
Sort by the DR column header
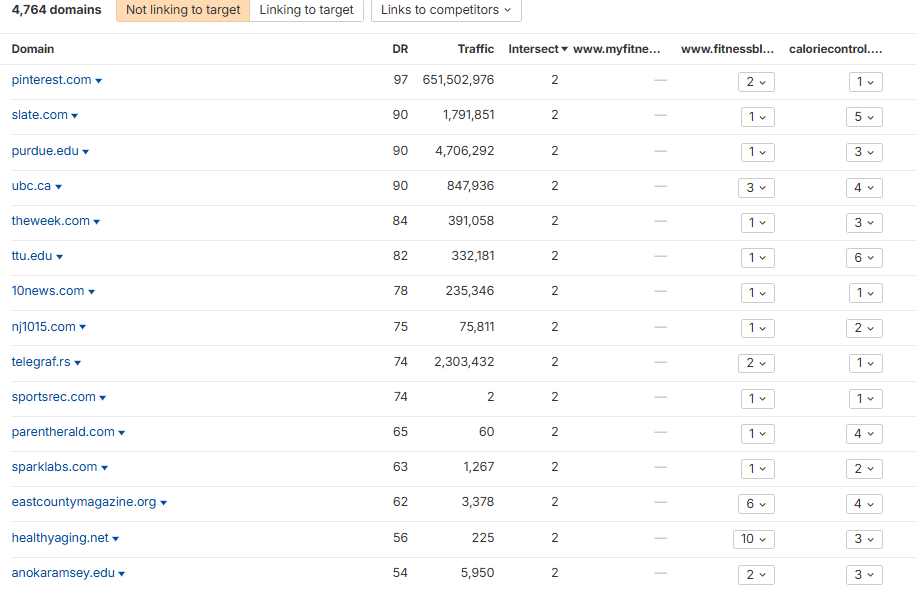400,49
